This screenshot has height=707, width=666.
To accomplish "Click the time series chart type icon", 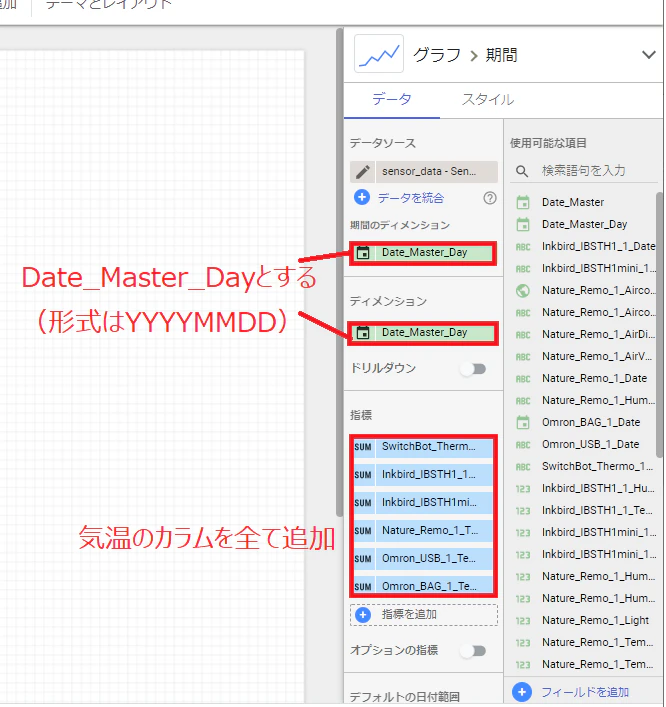I will [x=379, y=54].
